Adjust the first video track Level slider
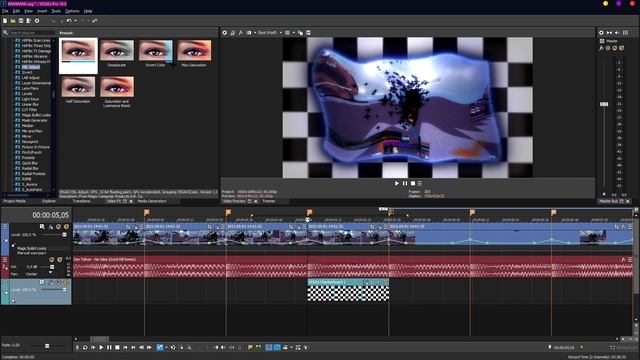 click(64, 235)
